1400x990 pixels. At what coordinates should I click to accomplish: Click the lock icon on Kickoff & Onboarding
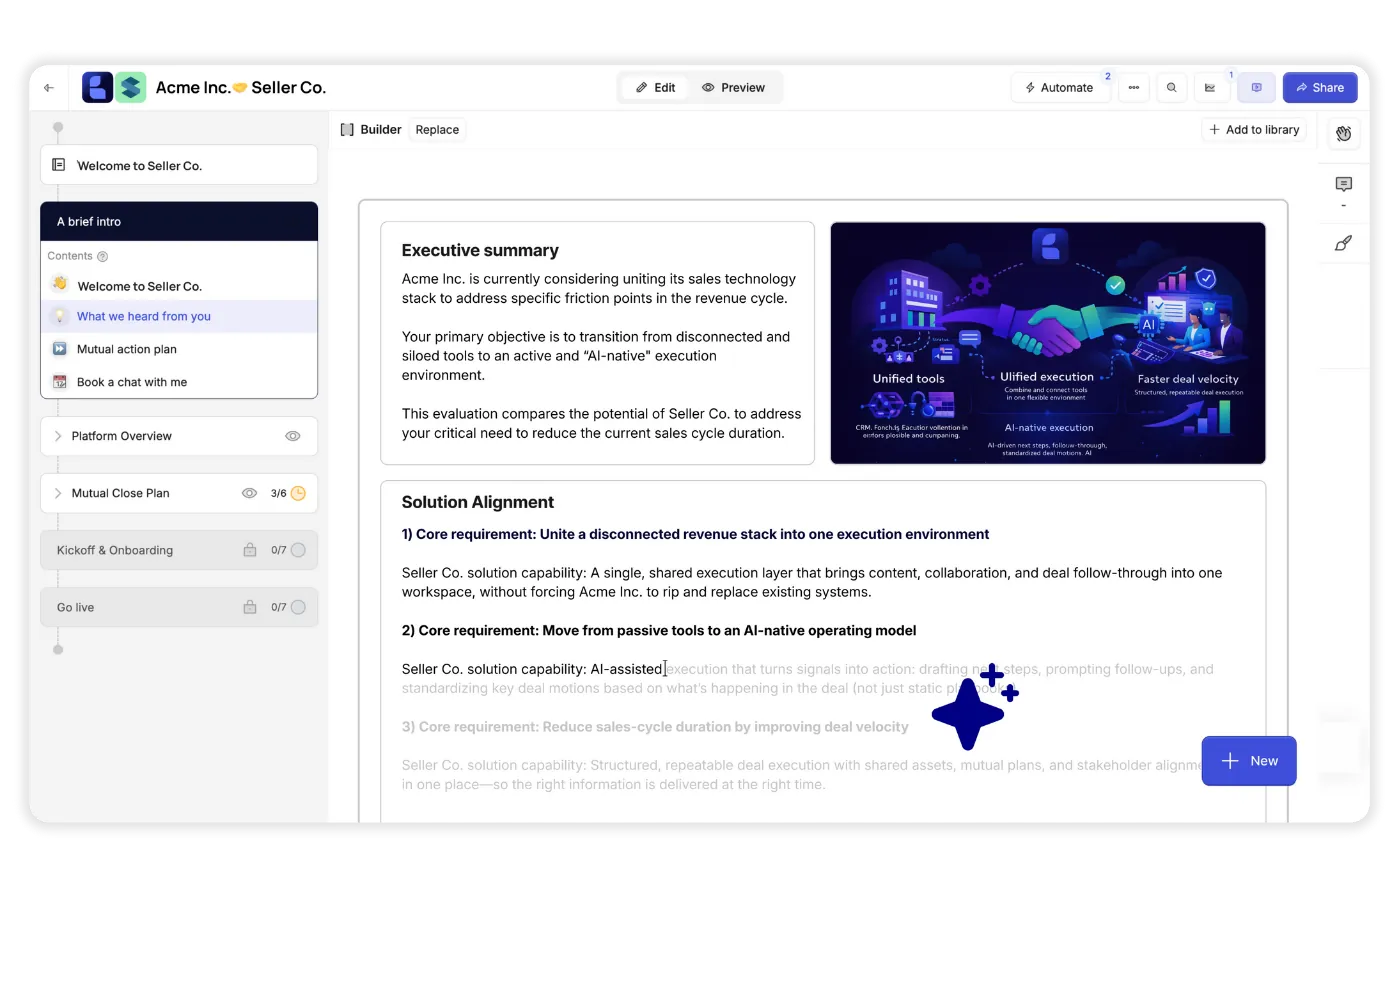[250, 550]
